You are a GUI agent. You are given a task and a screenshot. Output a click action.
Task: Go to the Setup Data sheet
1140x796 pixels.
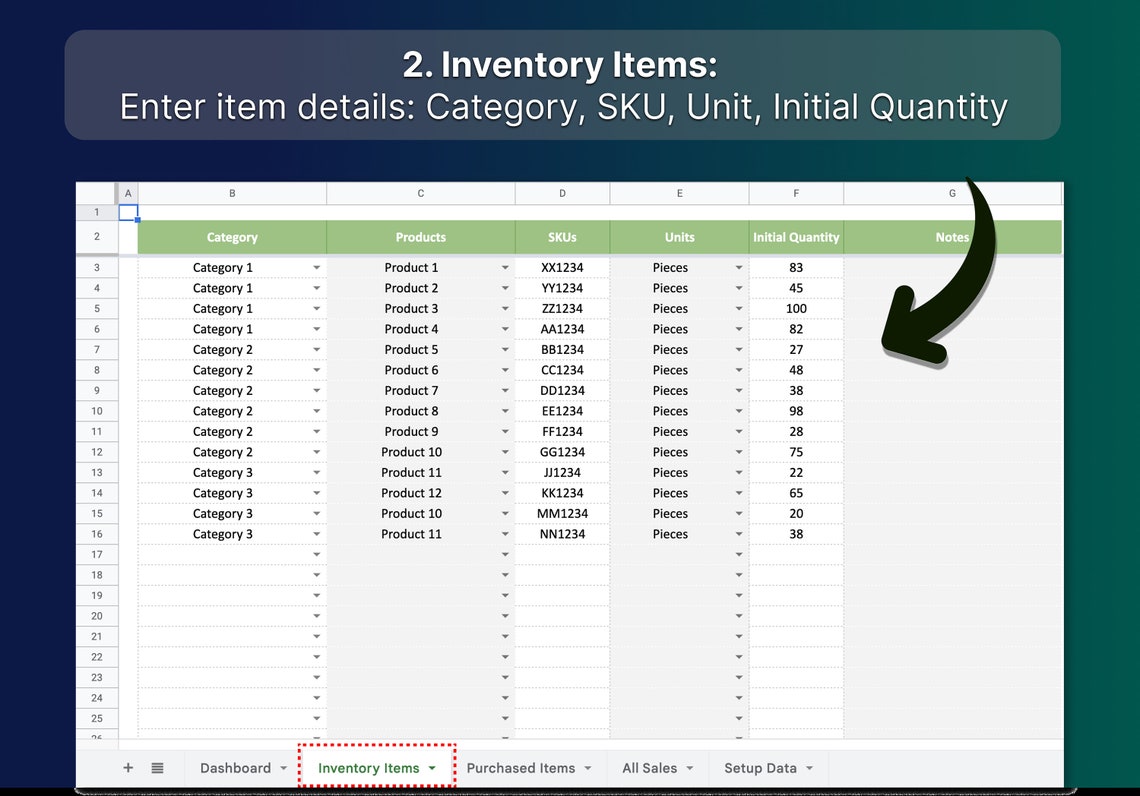click(x=760, y=767)
